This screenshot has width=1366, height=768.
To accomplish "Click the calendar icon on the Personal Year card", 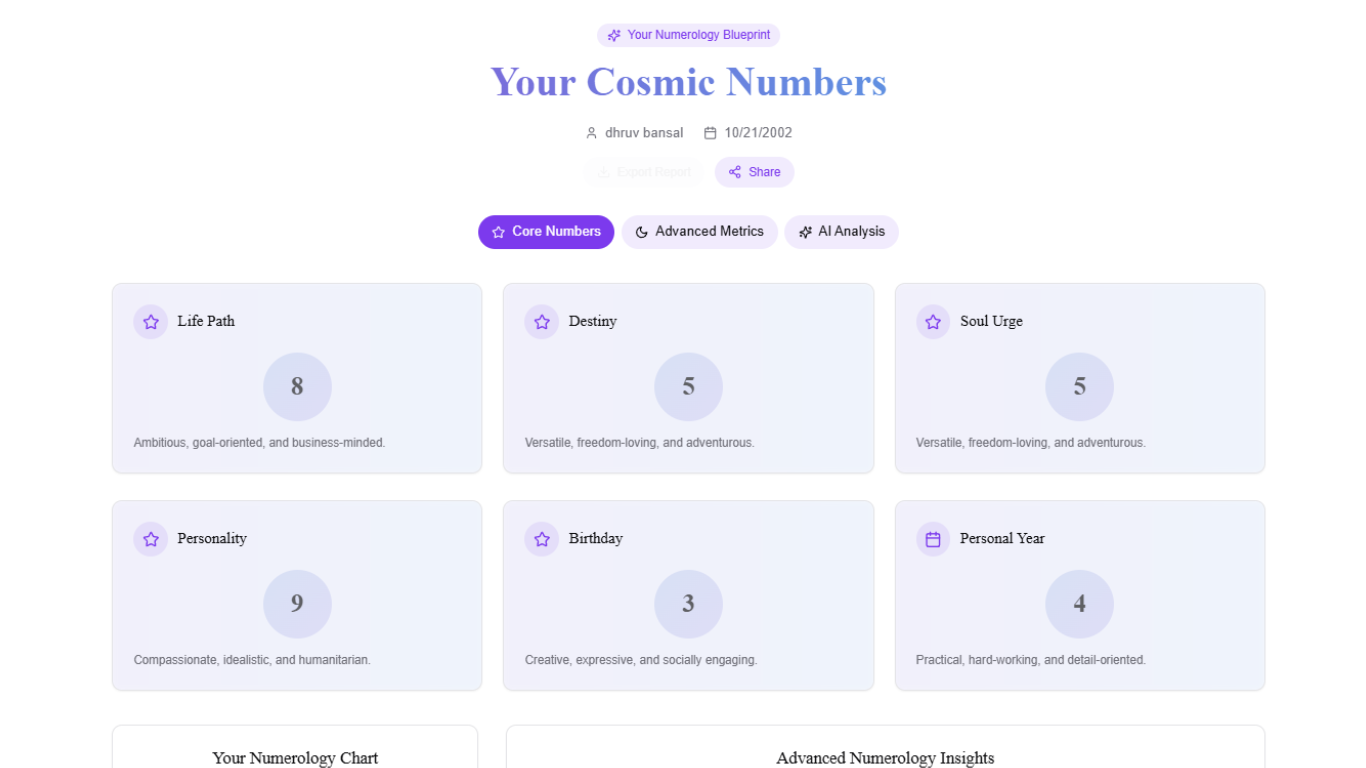I will pyautogui.click(x=933, y=539).
